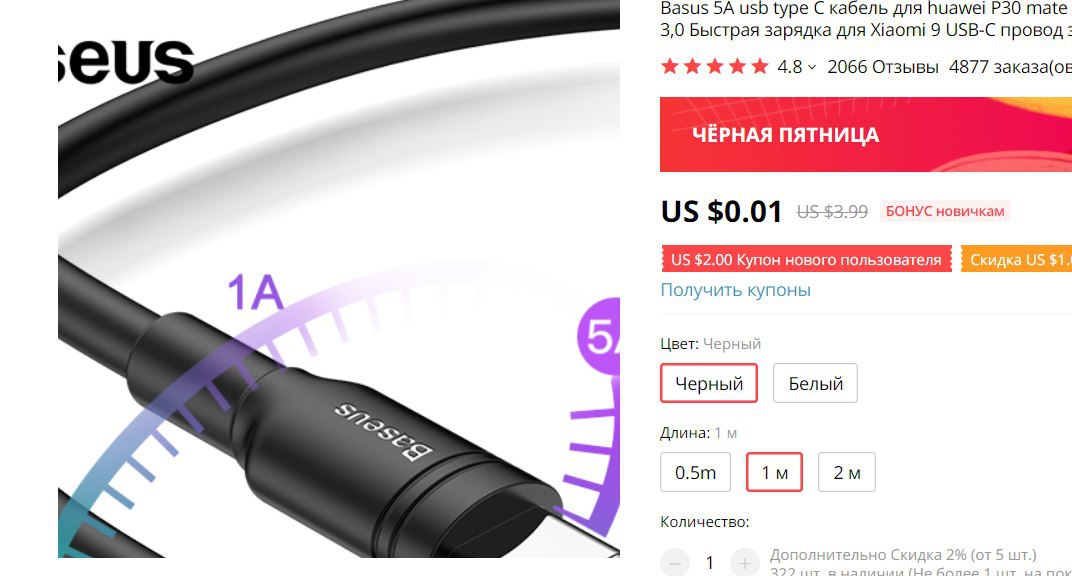Click the US $2.00 new user coupon
Image resolution: width=1072 pixels, height=576 pixels.
(x=806, y=260)
